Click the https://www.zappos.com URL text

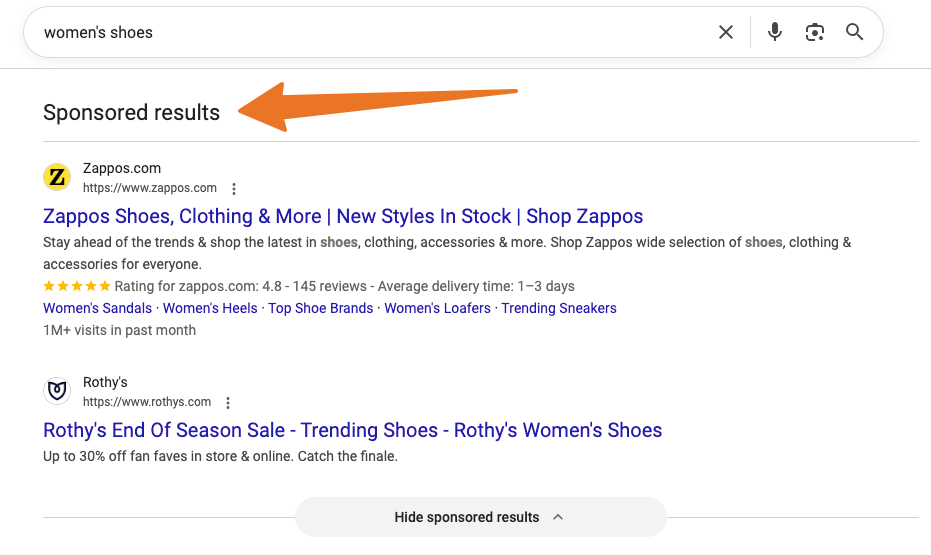point(150,188)
